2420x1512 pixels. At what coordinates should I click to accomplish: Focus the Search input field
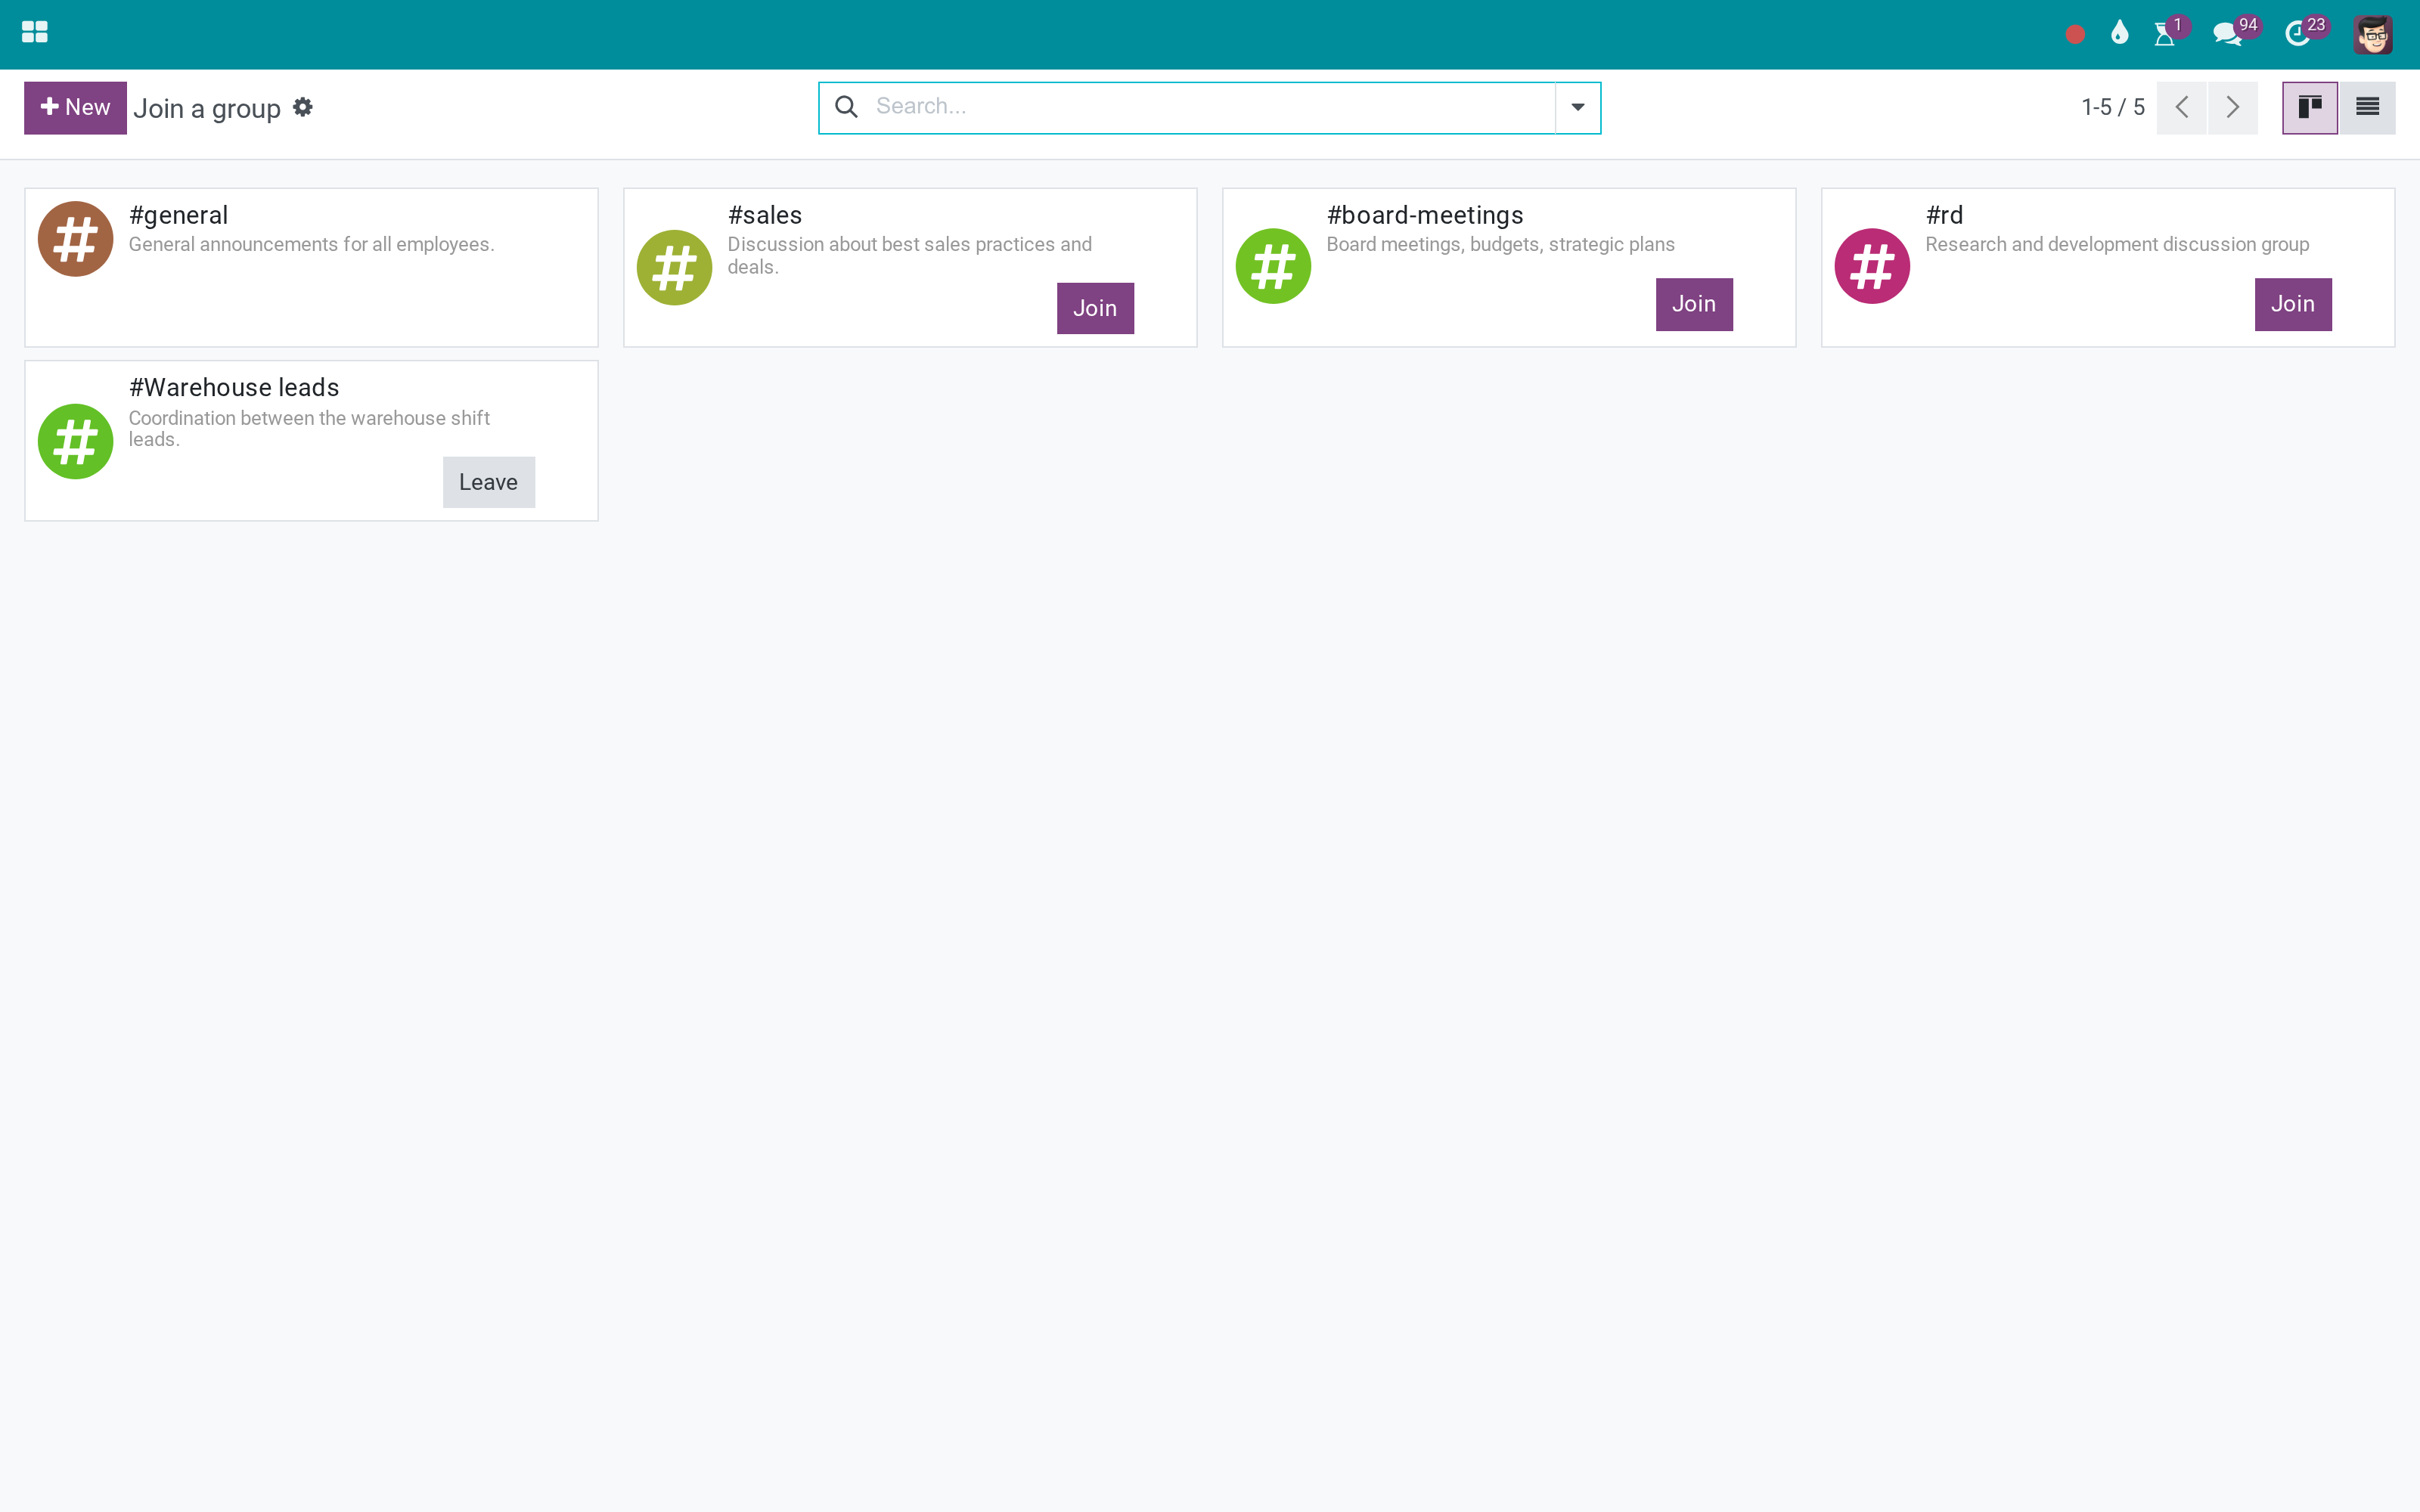pos(1210,106)
